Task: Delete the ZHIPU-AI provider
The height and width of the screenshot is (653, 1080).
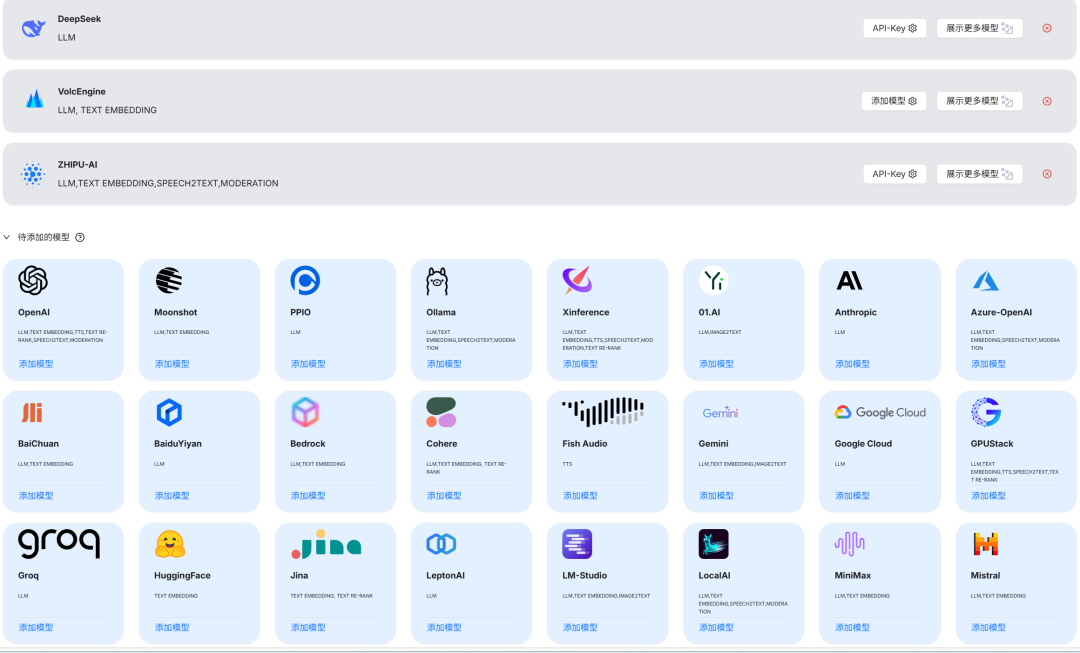Action: click(1047, 174)
